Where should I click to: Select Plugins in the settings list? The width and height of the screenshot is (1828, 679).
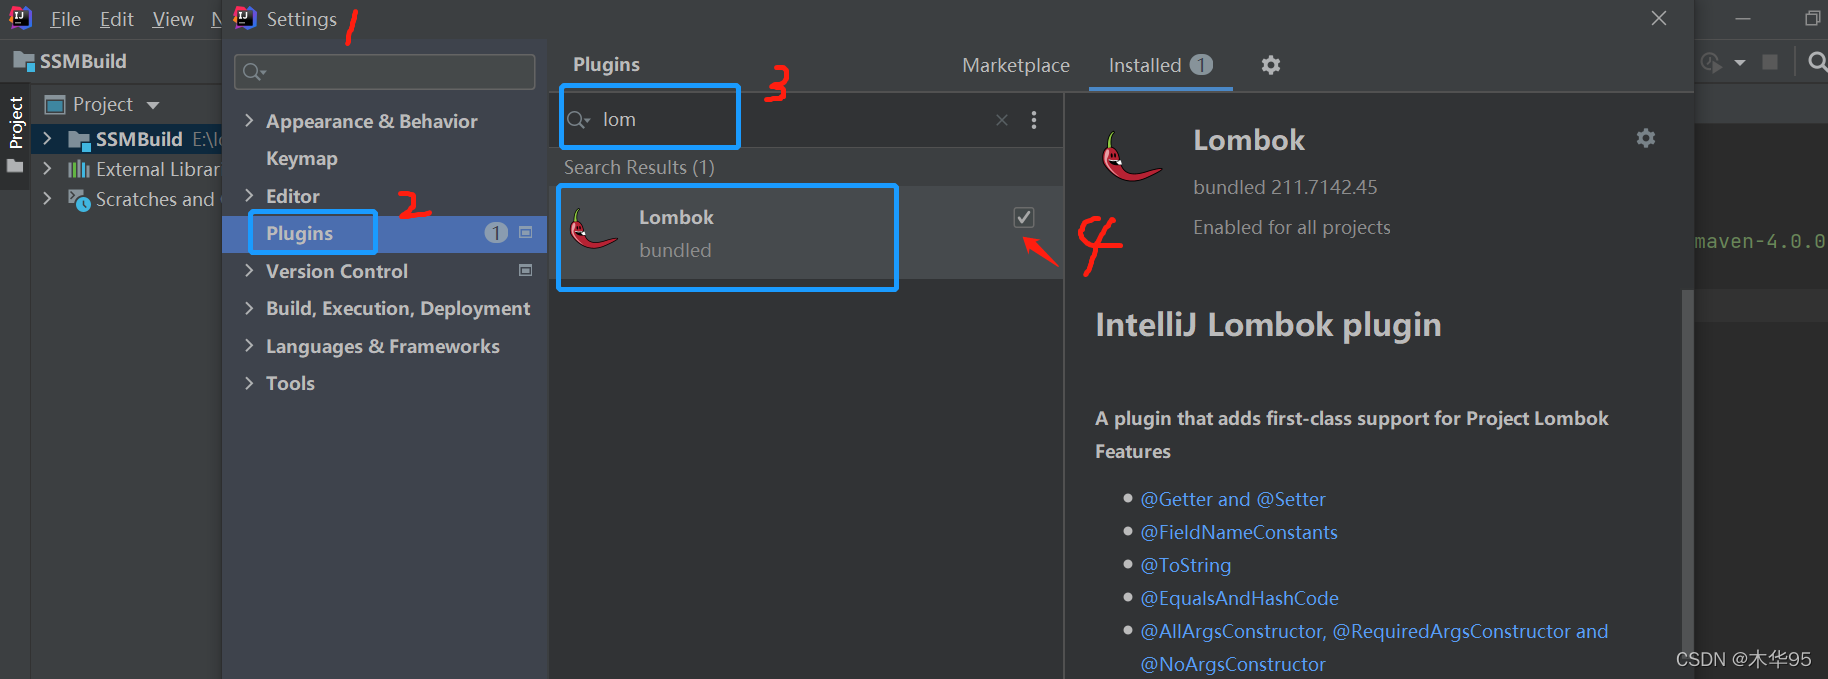coord(385,233)
